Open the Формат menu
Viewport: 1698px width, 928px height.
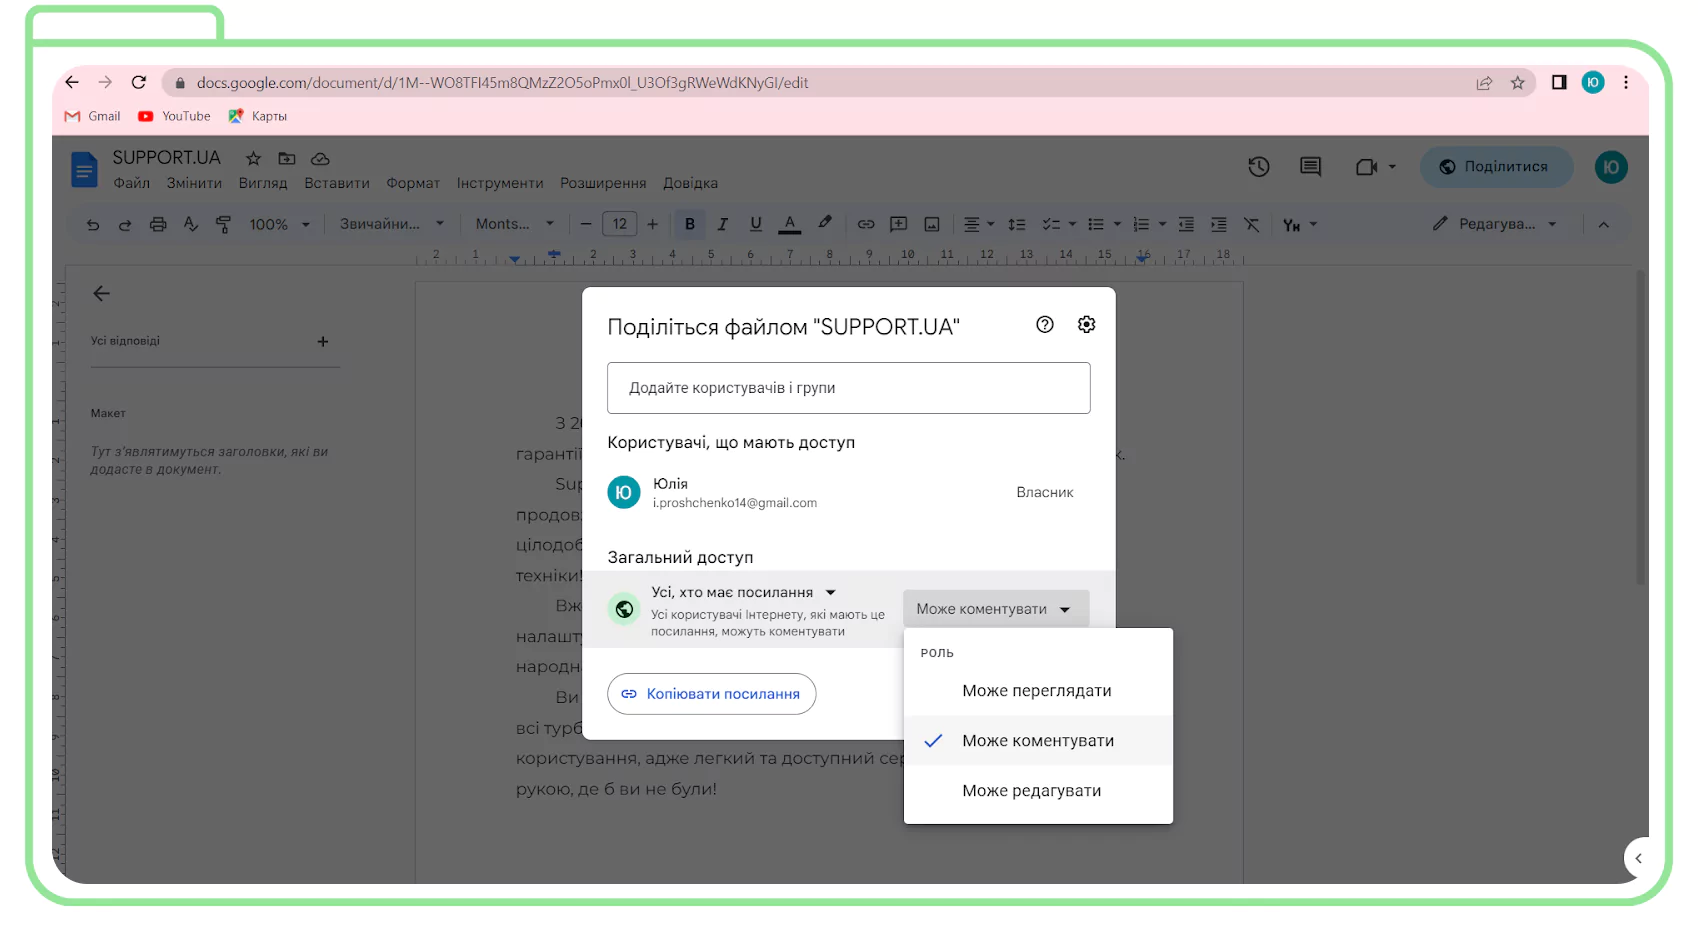coord(413,183)
